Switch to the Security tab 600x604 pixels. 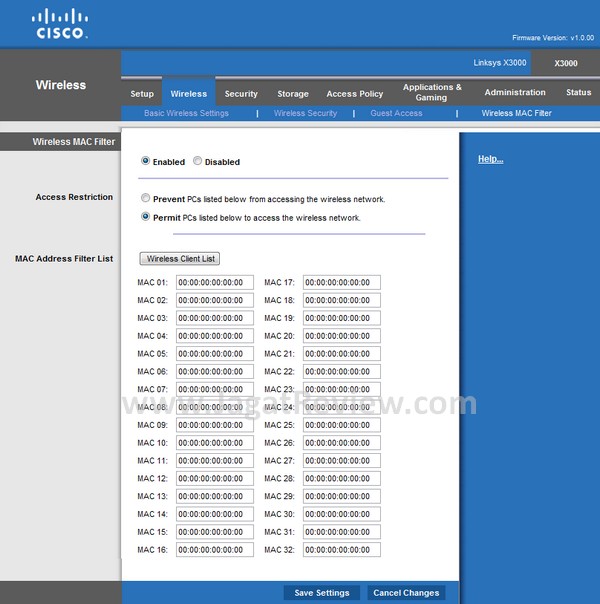241,94
